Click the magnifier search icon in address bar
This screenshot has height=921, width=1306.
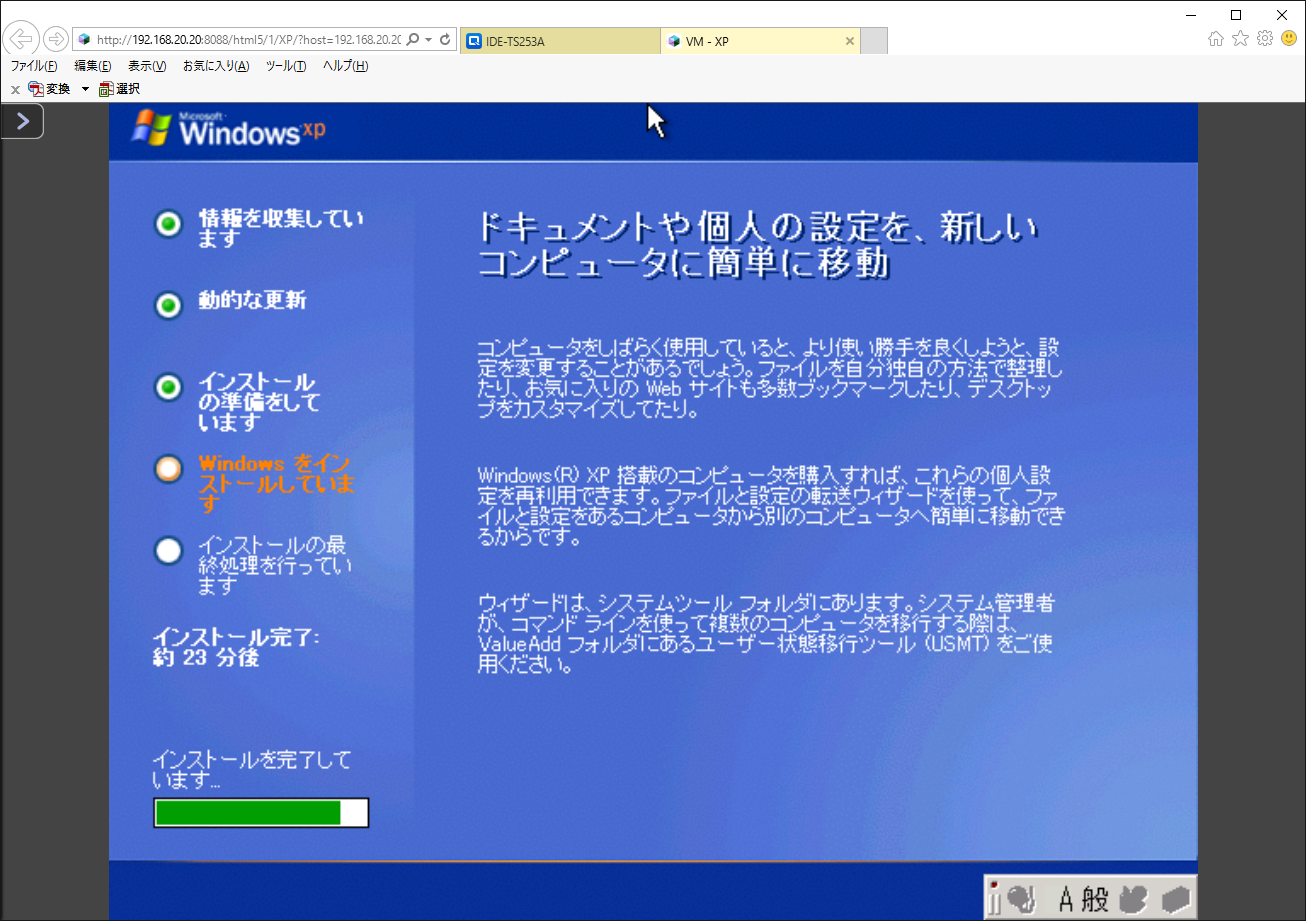(x=413, y=40)
